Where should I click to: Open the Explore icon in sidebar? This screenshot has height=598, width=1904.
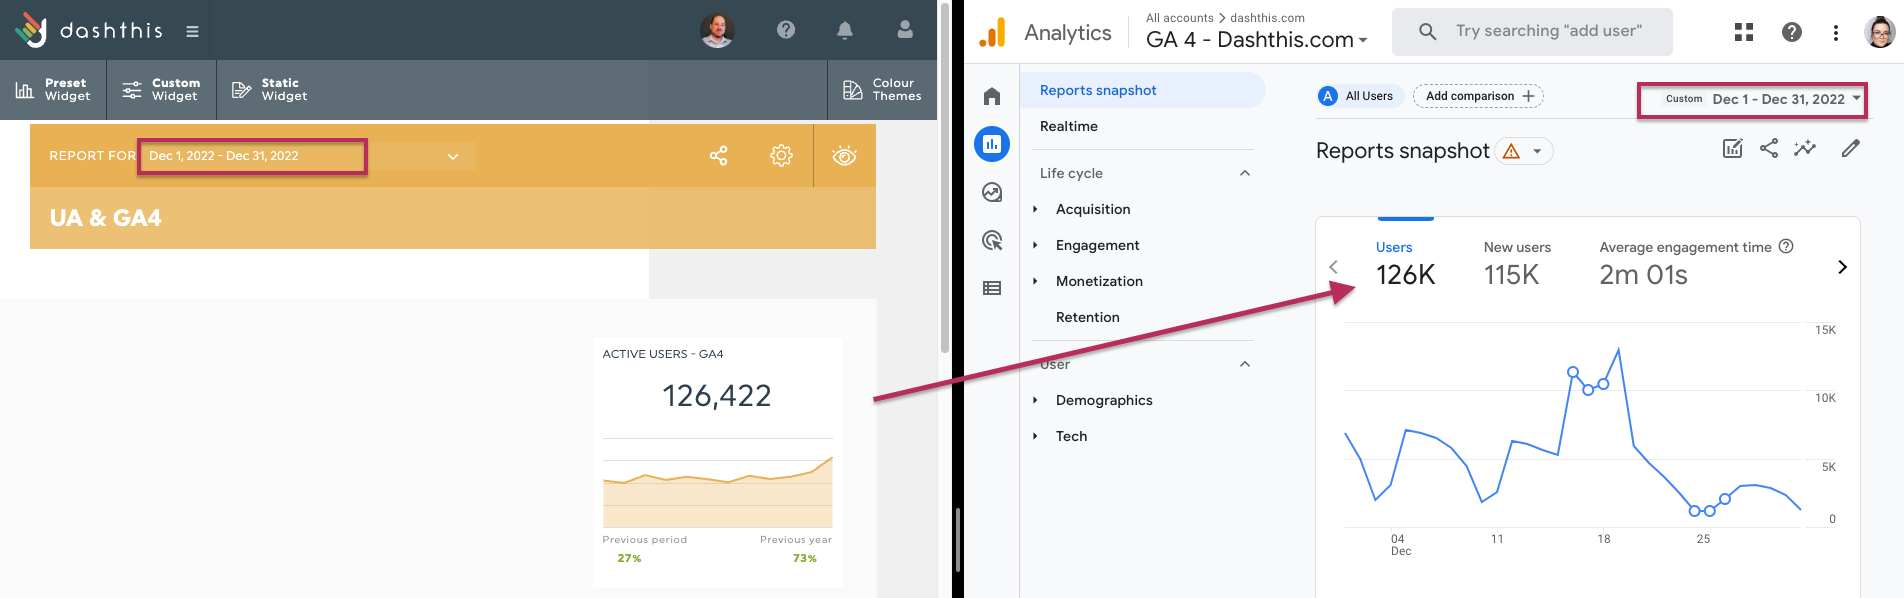click(x=992, y=192)
